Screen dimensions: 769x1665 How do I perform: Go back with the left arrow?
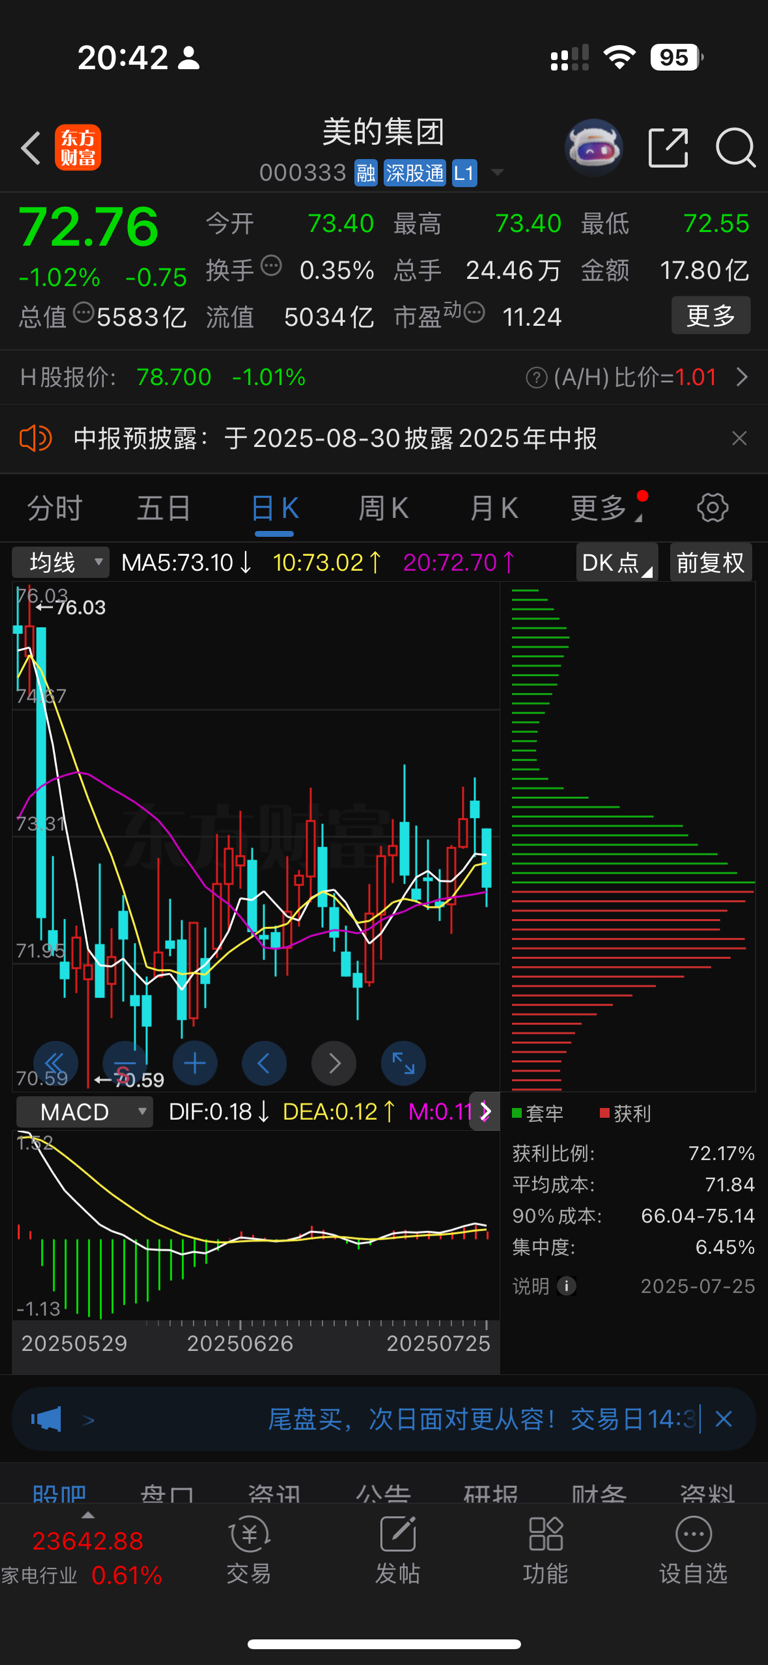tap(31, 148)
